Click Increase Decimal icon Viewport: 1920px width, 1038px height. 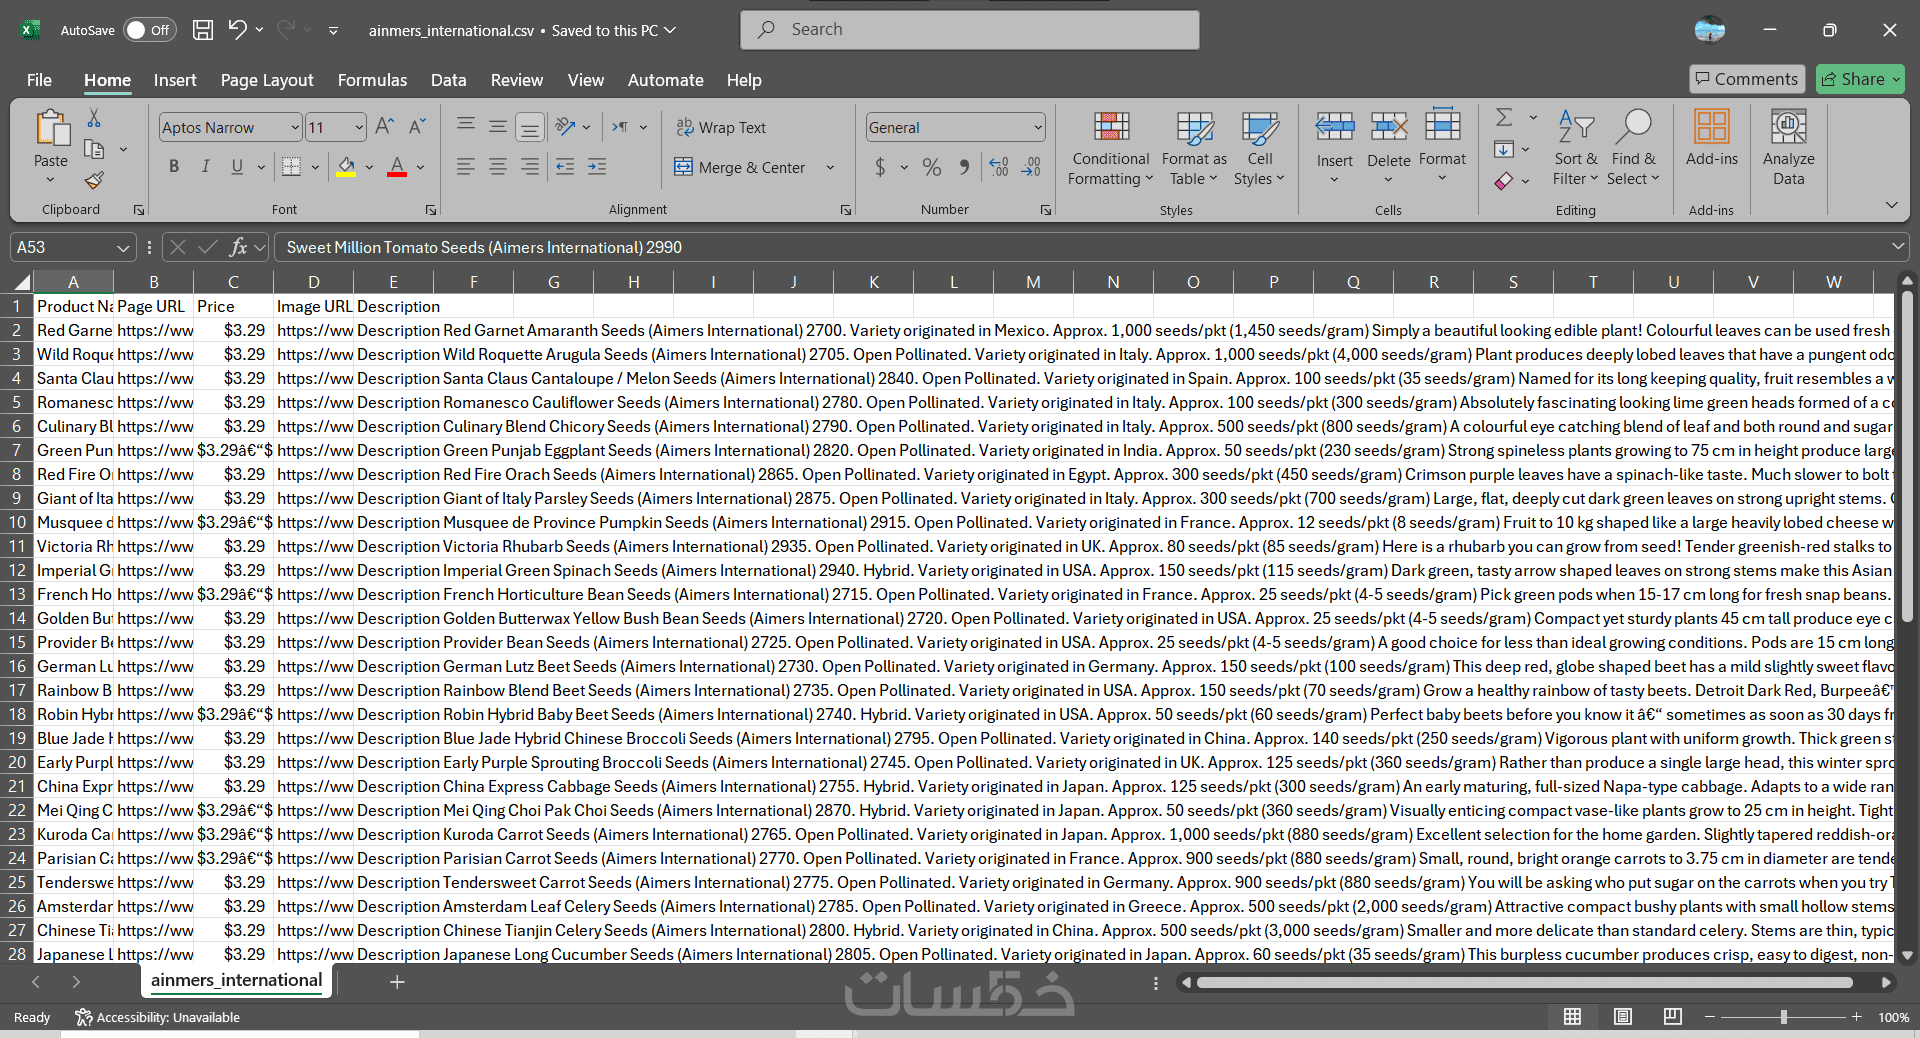(x=998, y=167)
